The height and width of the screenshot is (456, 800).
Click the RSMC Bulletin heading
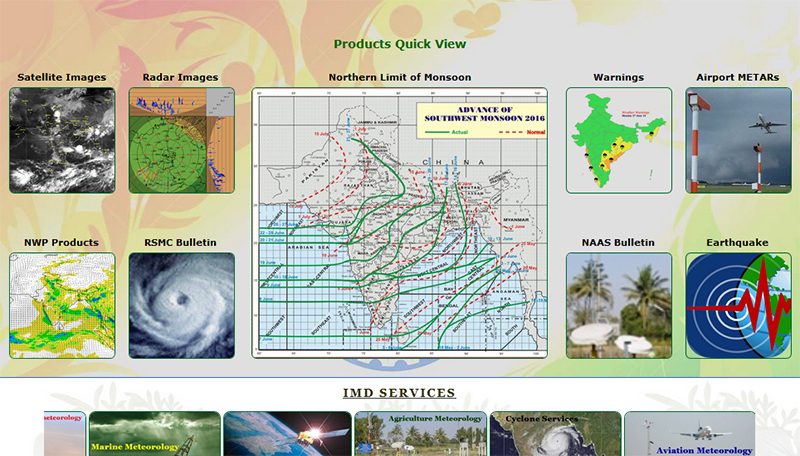pos(180,243)
